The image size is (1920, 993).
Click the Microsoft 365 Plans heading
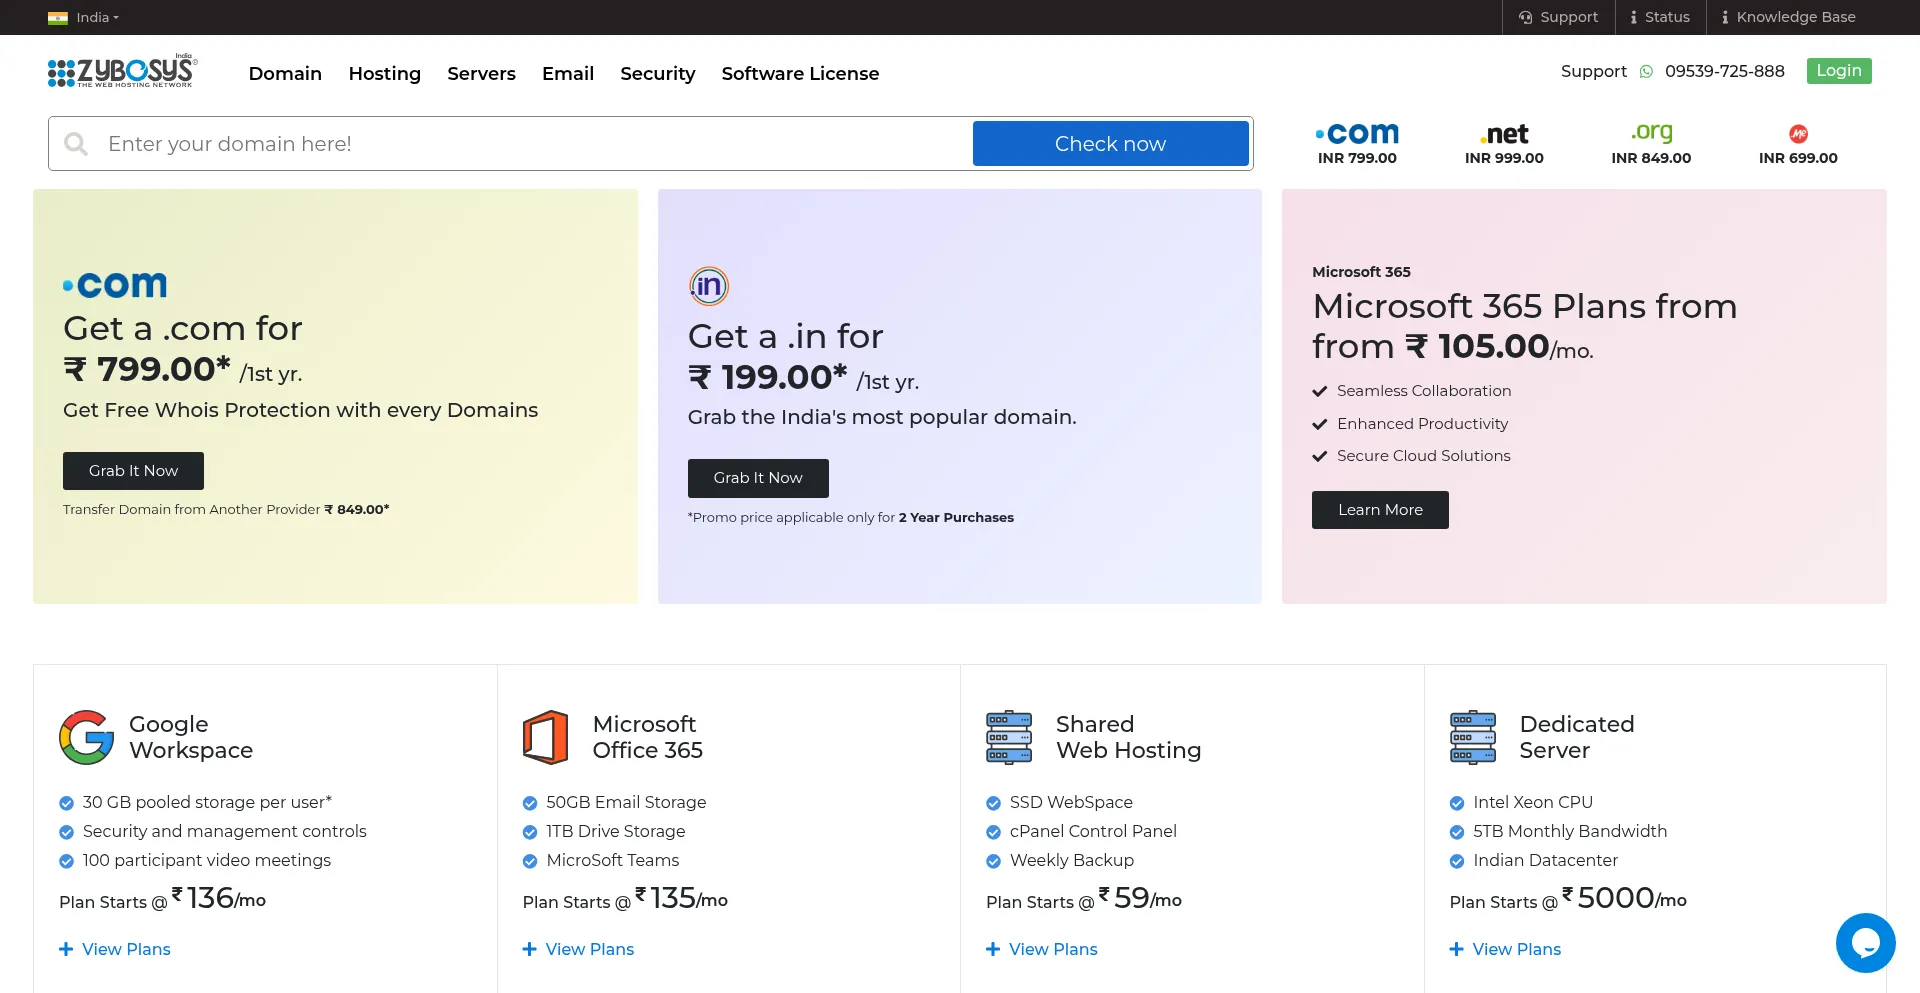(x=1525, y=326)
